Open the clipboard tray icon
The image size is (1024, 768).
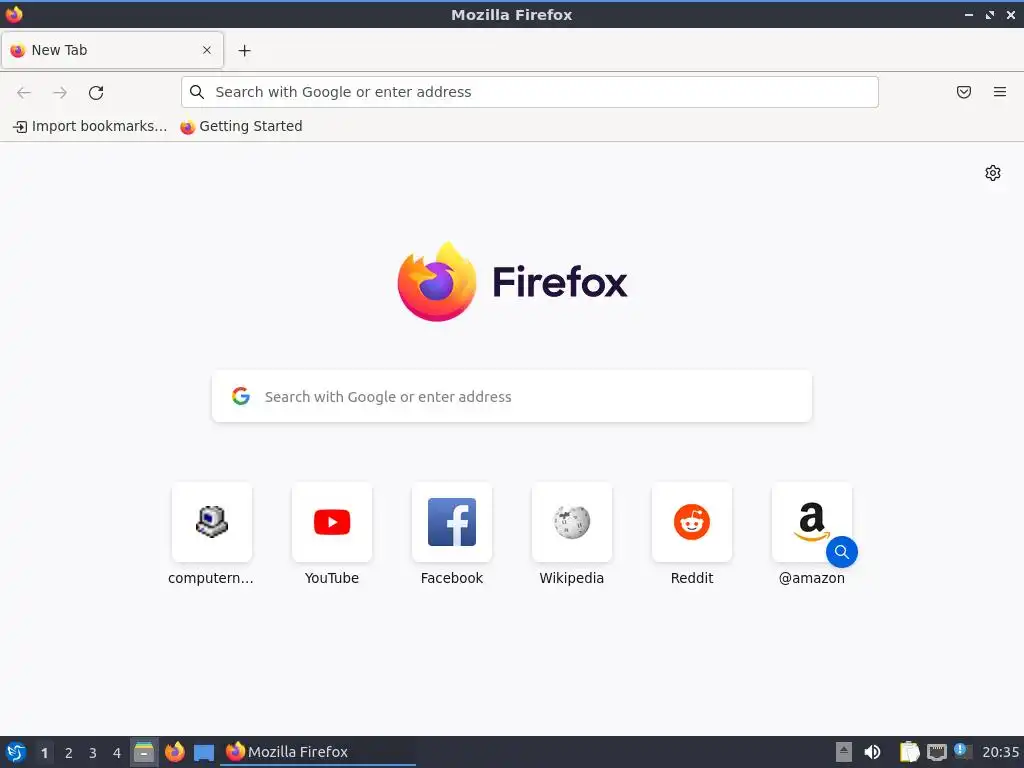(909, 752)
